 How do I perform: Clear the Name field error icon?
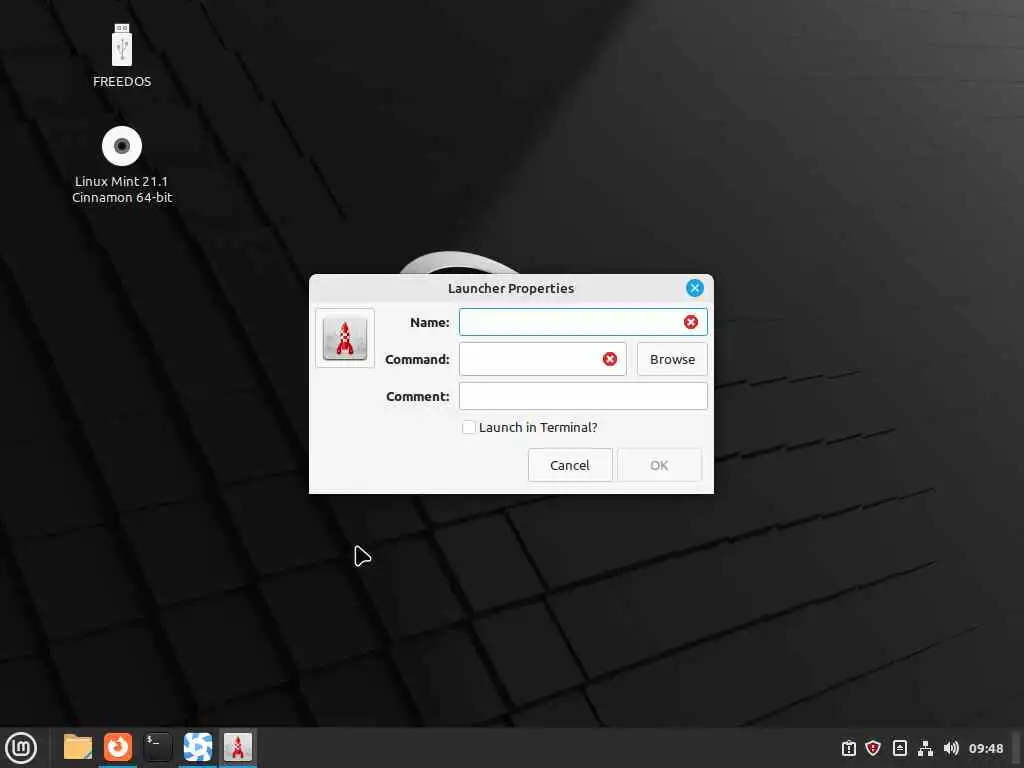point(690,322)
